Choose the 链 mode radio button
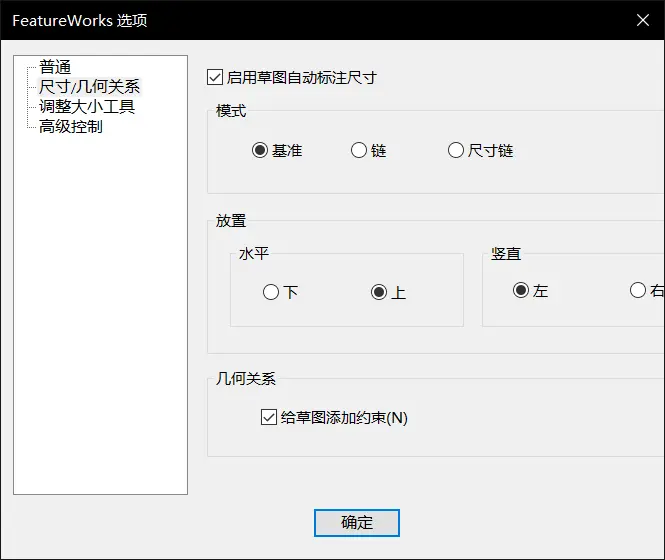This screenshot has width=665, height=560. click(359, 151)
